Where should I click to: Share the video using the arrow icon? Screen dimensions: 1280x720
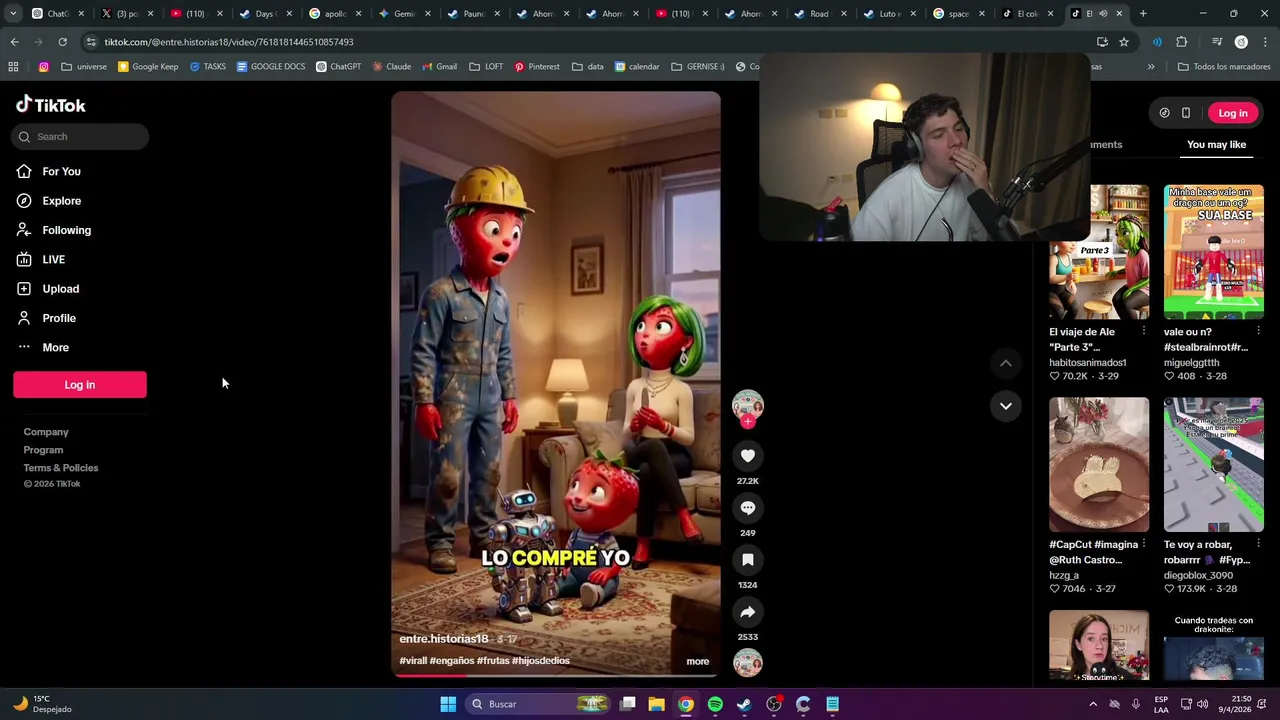click(747, 612)
